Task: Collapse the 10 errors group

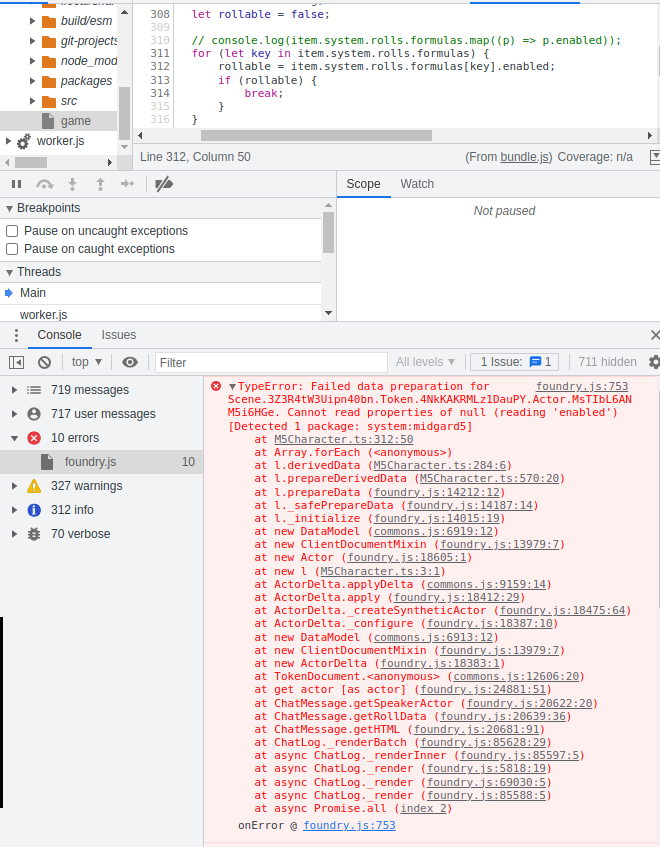Action: pos(13,438)
